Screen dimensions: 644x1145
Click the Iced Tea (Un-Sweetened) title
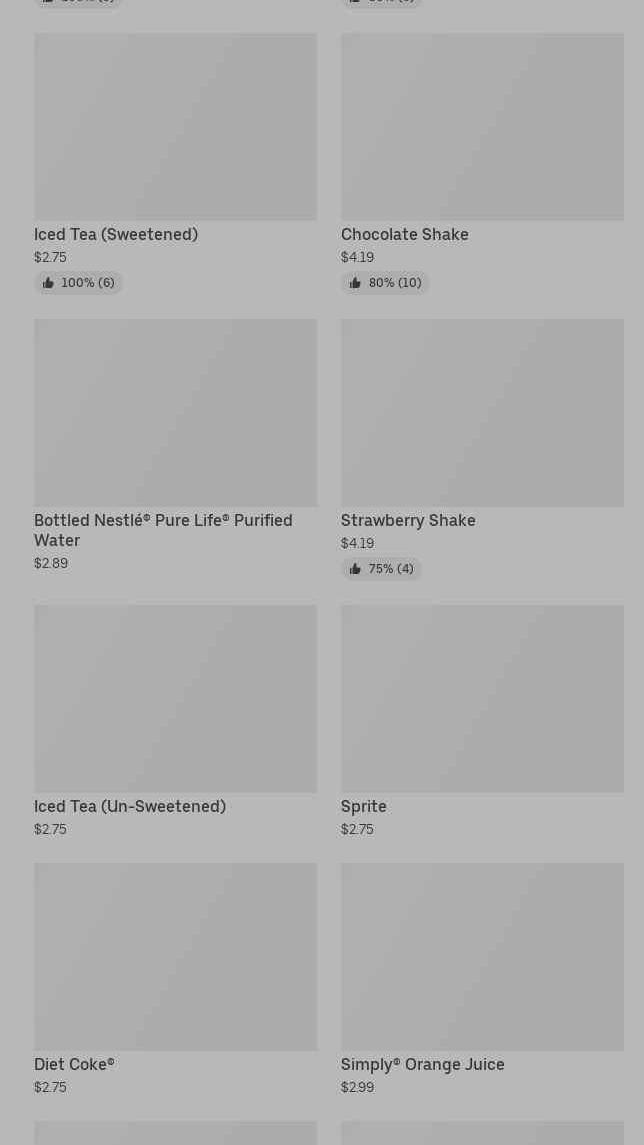(x=130, y=807)
